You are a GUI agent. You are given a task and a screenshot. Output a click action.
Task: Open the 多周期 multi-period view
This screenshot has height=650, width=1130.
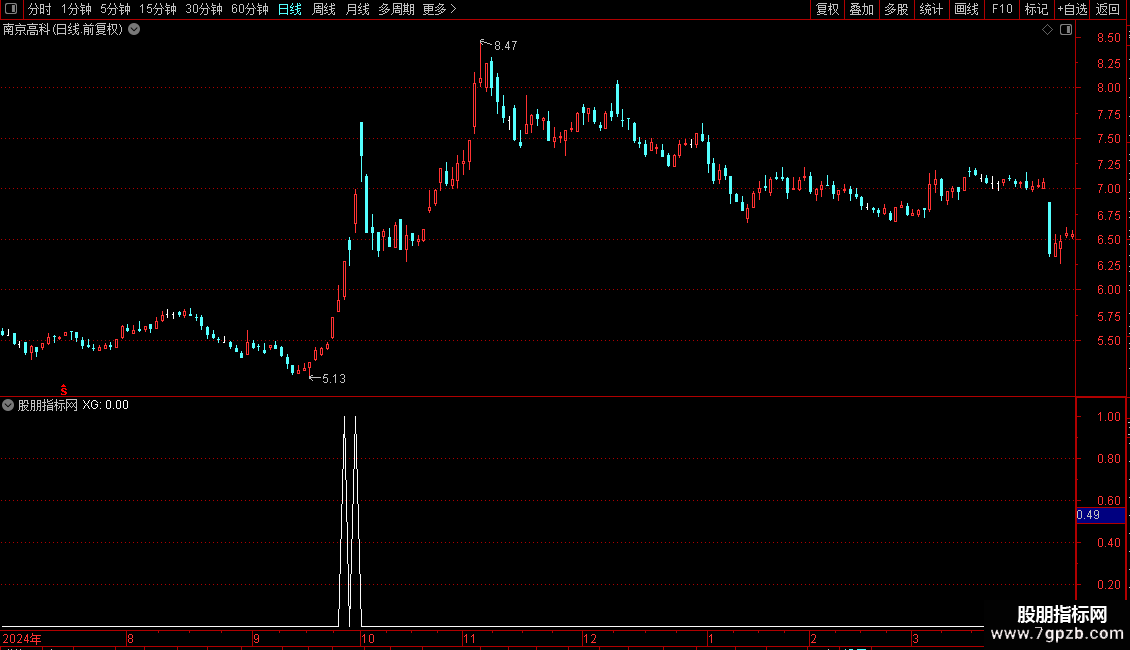(396, 9)
